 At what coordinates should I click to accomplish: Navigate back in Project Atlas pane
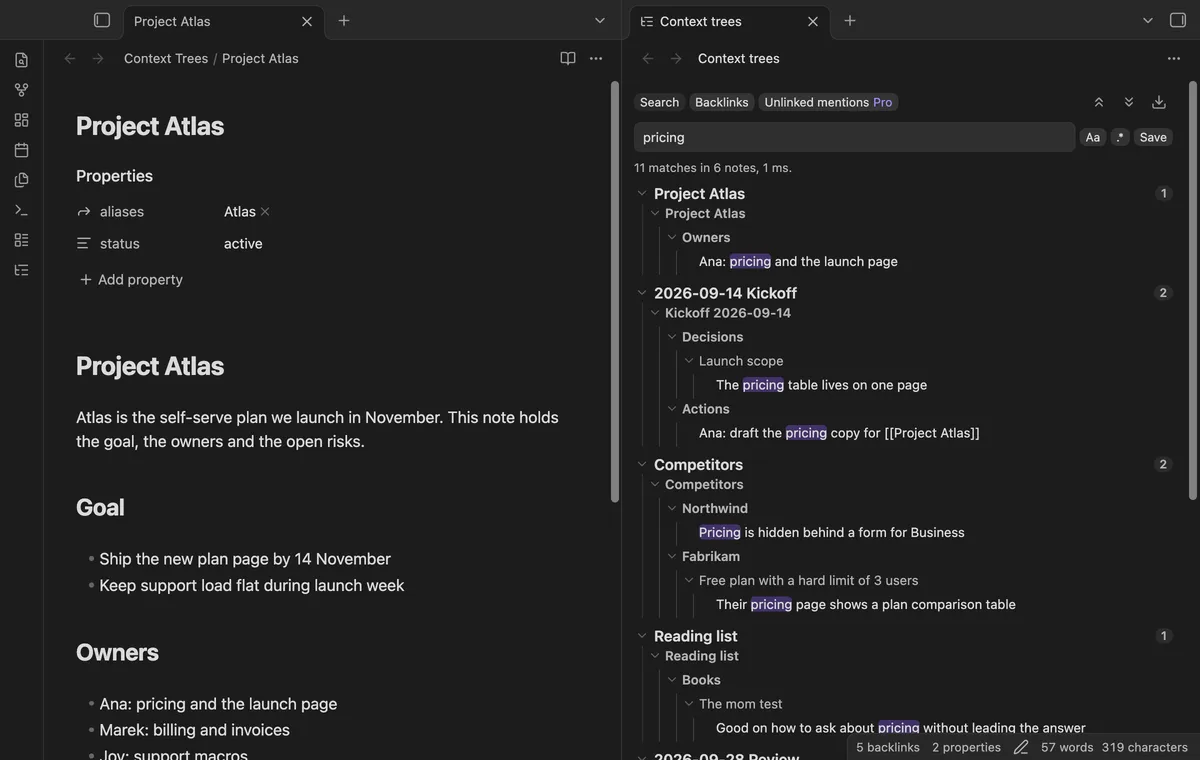70,58
